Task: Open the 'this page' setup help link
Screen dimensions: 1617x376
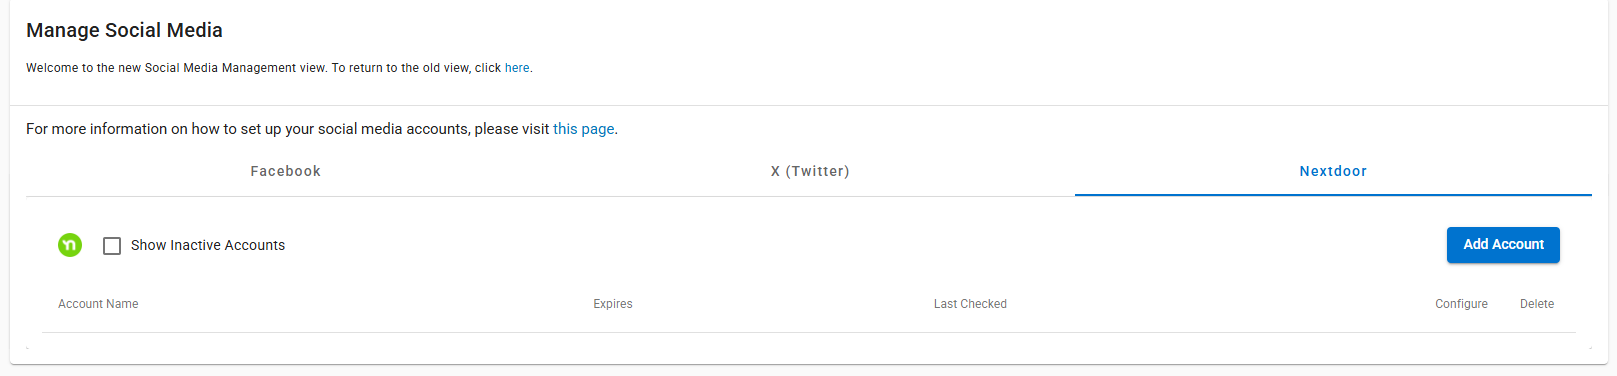Action: pyautogui.click(x=584, y=129)
